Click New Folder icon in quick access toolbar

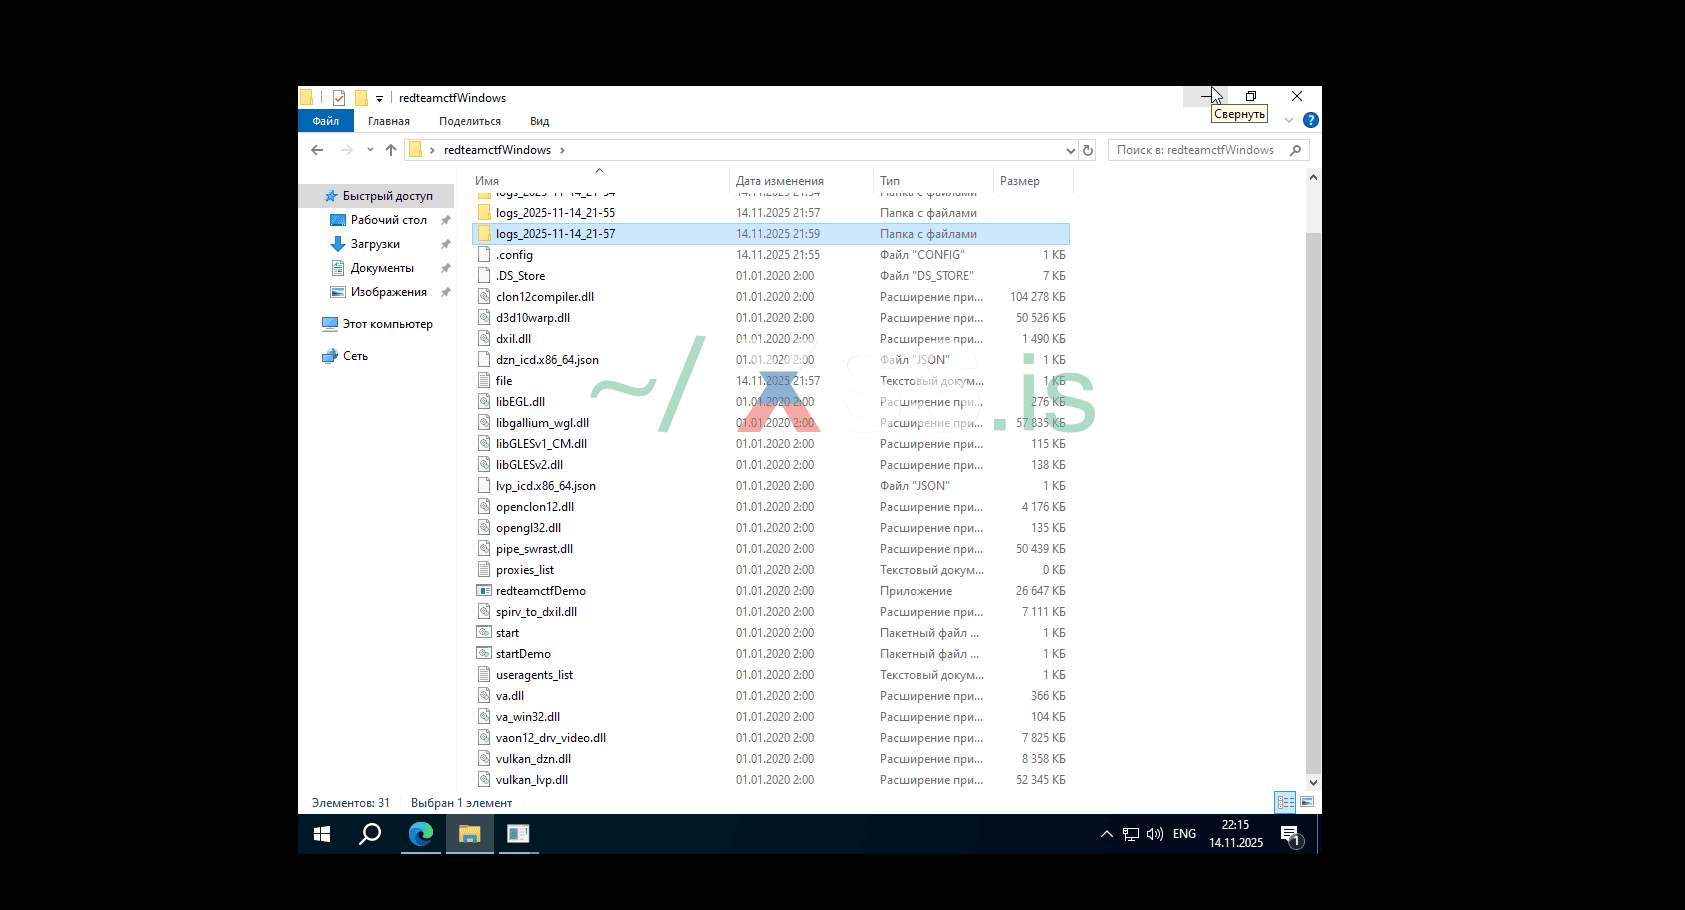361,98
